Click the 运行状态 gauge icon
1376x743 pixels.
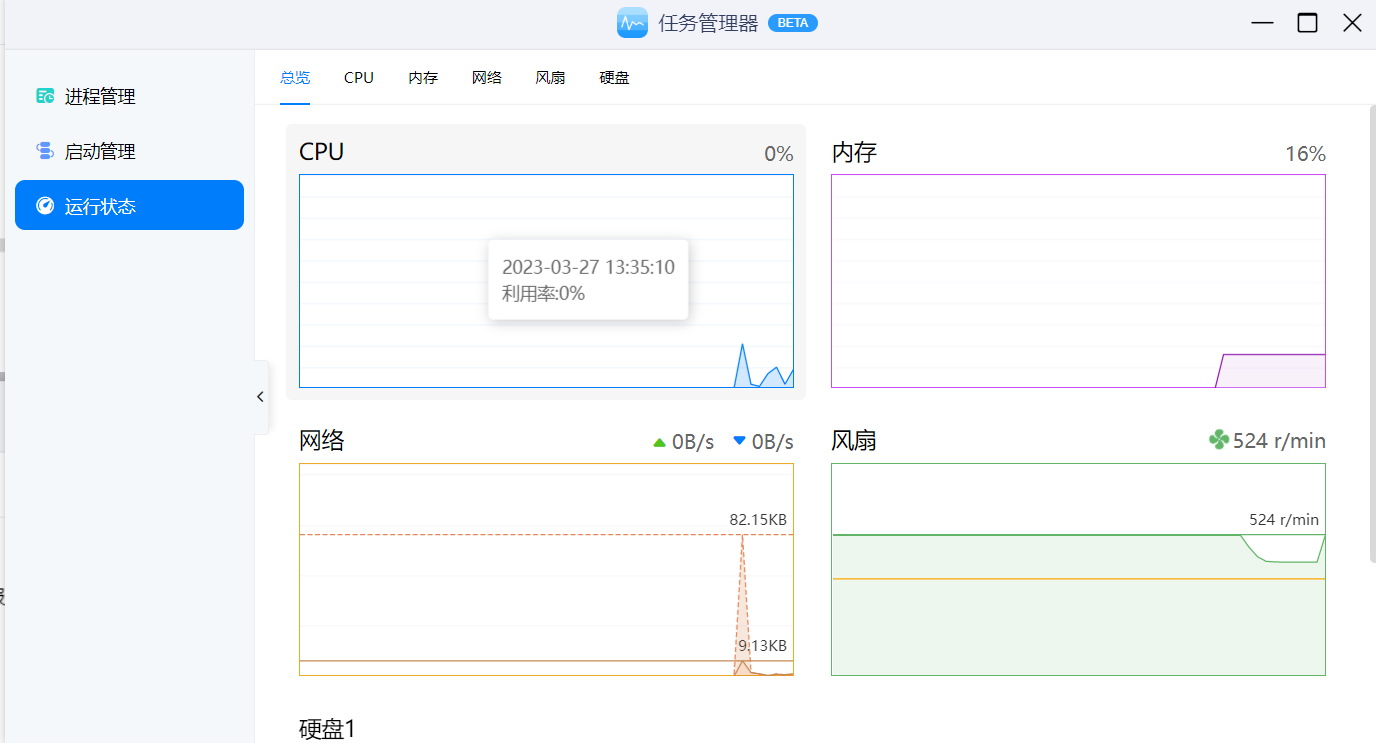coord(45,205)
